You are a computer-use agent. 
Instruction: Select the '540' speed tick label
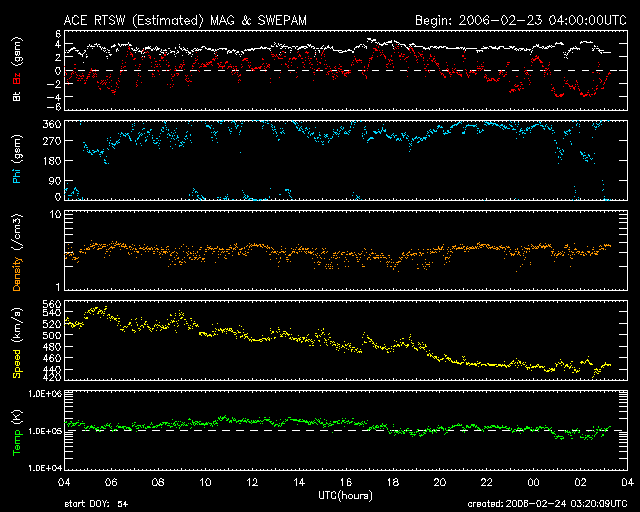coord(52,312)
